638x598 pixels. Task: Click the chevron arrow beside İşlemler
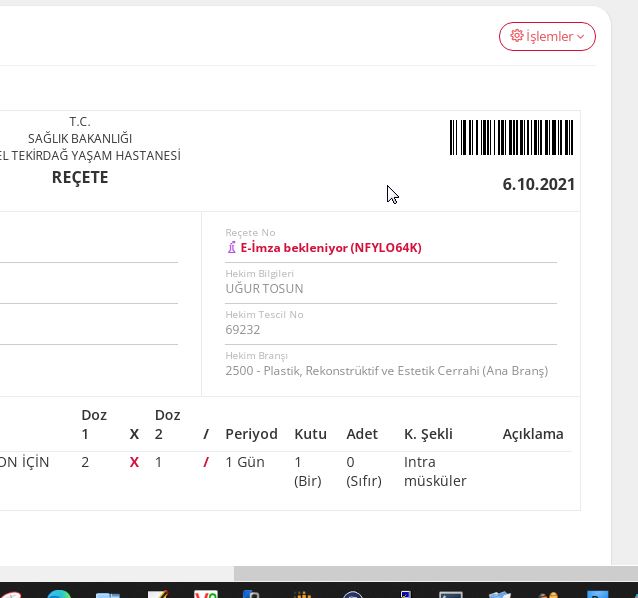coord(581,37)
